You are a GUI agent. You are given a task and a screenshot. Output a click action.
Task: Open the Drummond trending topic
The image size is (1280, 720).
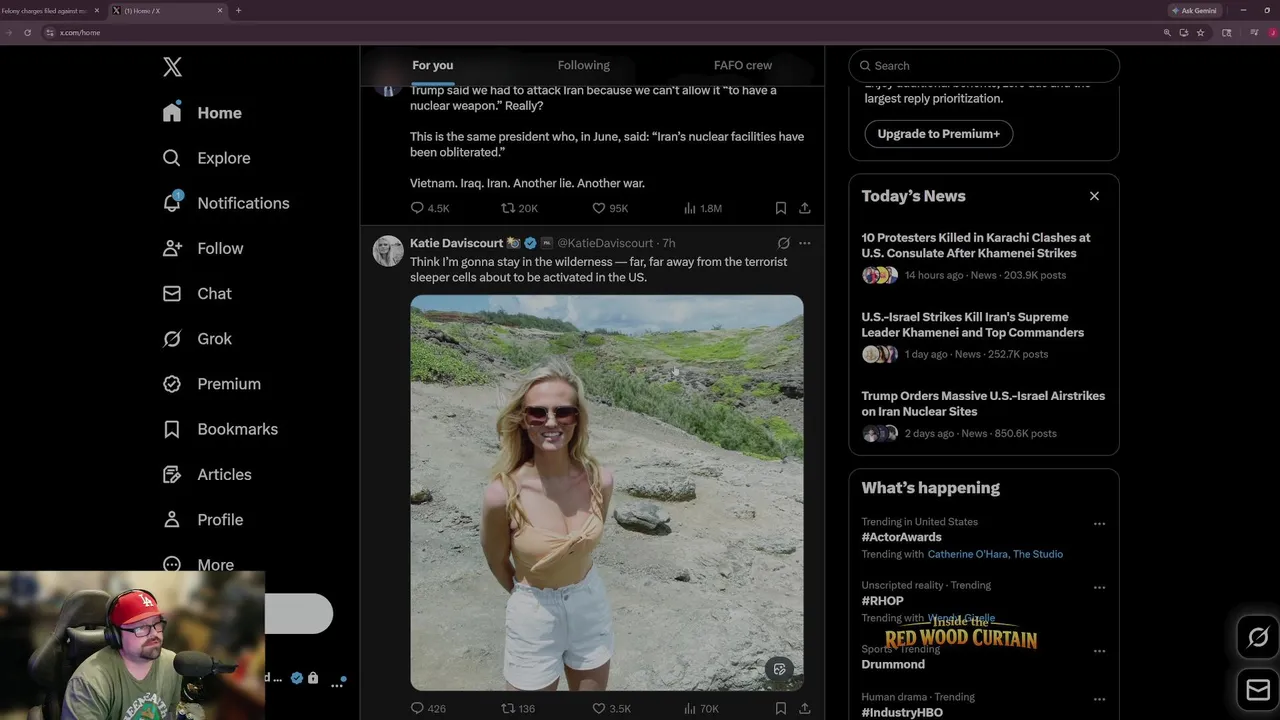coord(893,664)
